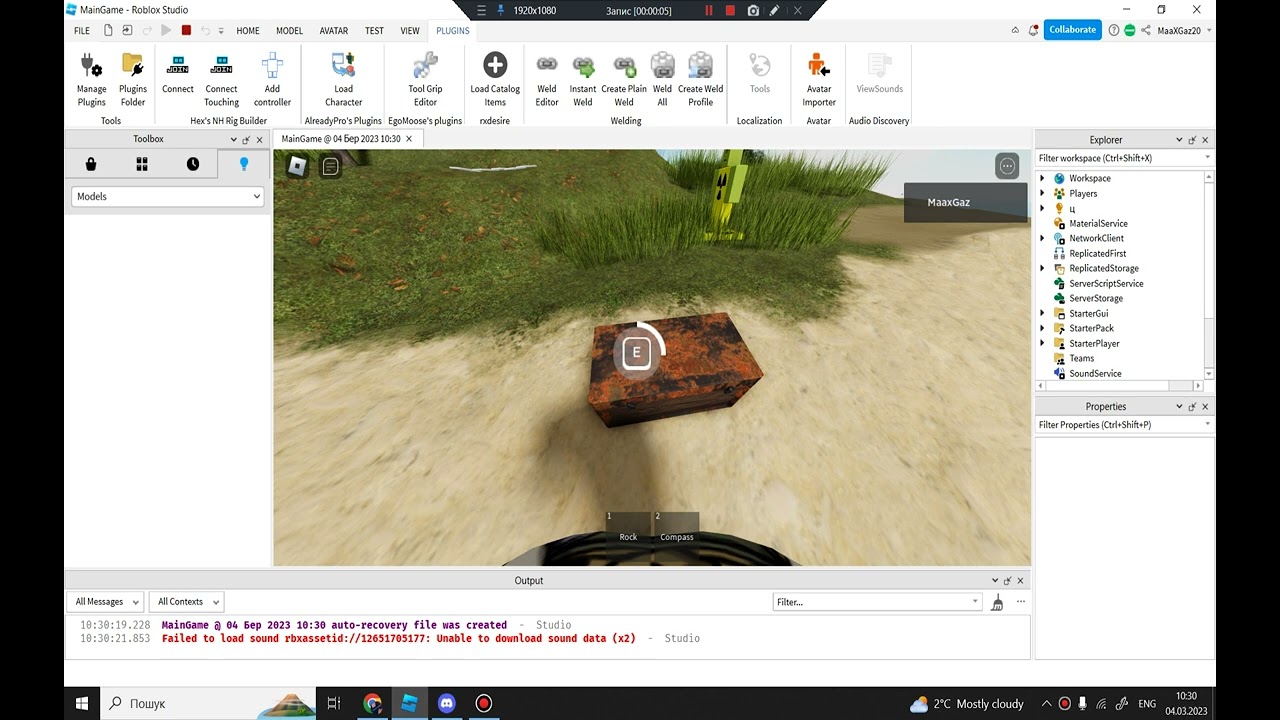Open the Weld Editor
This screenshot has height=720, width=1280.
pyautogui.click(x=547, y=80)
